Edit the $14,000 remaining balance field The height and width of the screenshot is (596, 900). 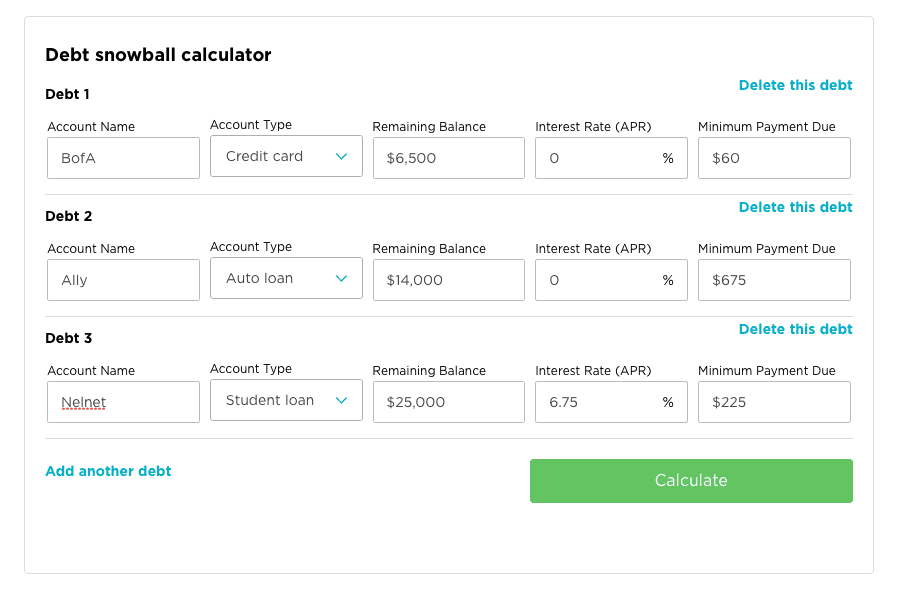[x=449, y=280]
